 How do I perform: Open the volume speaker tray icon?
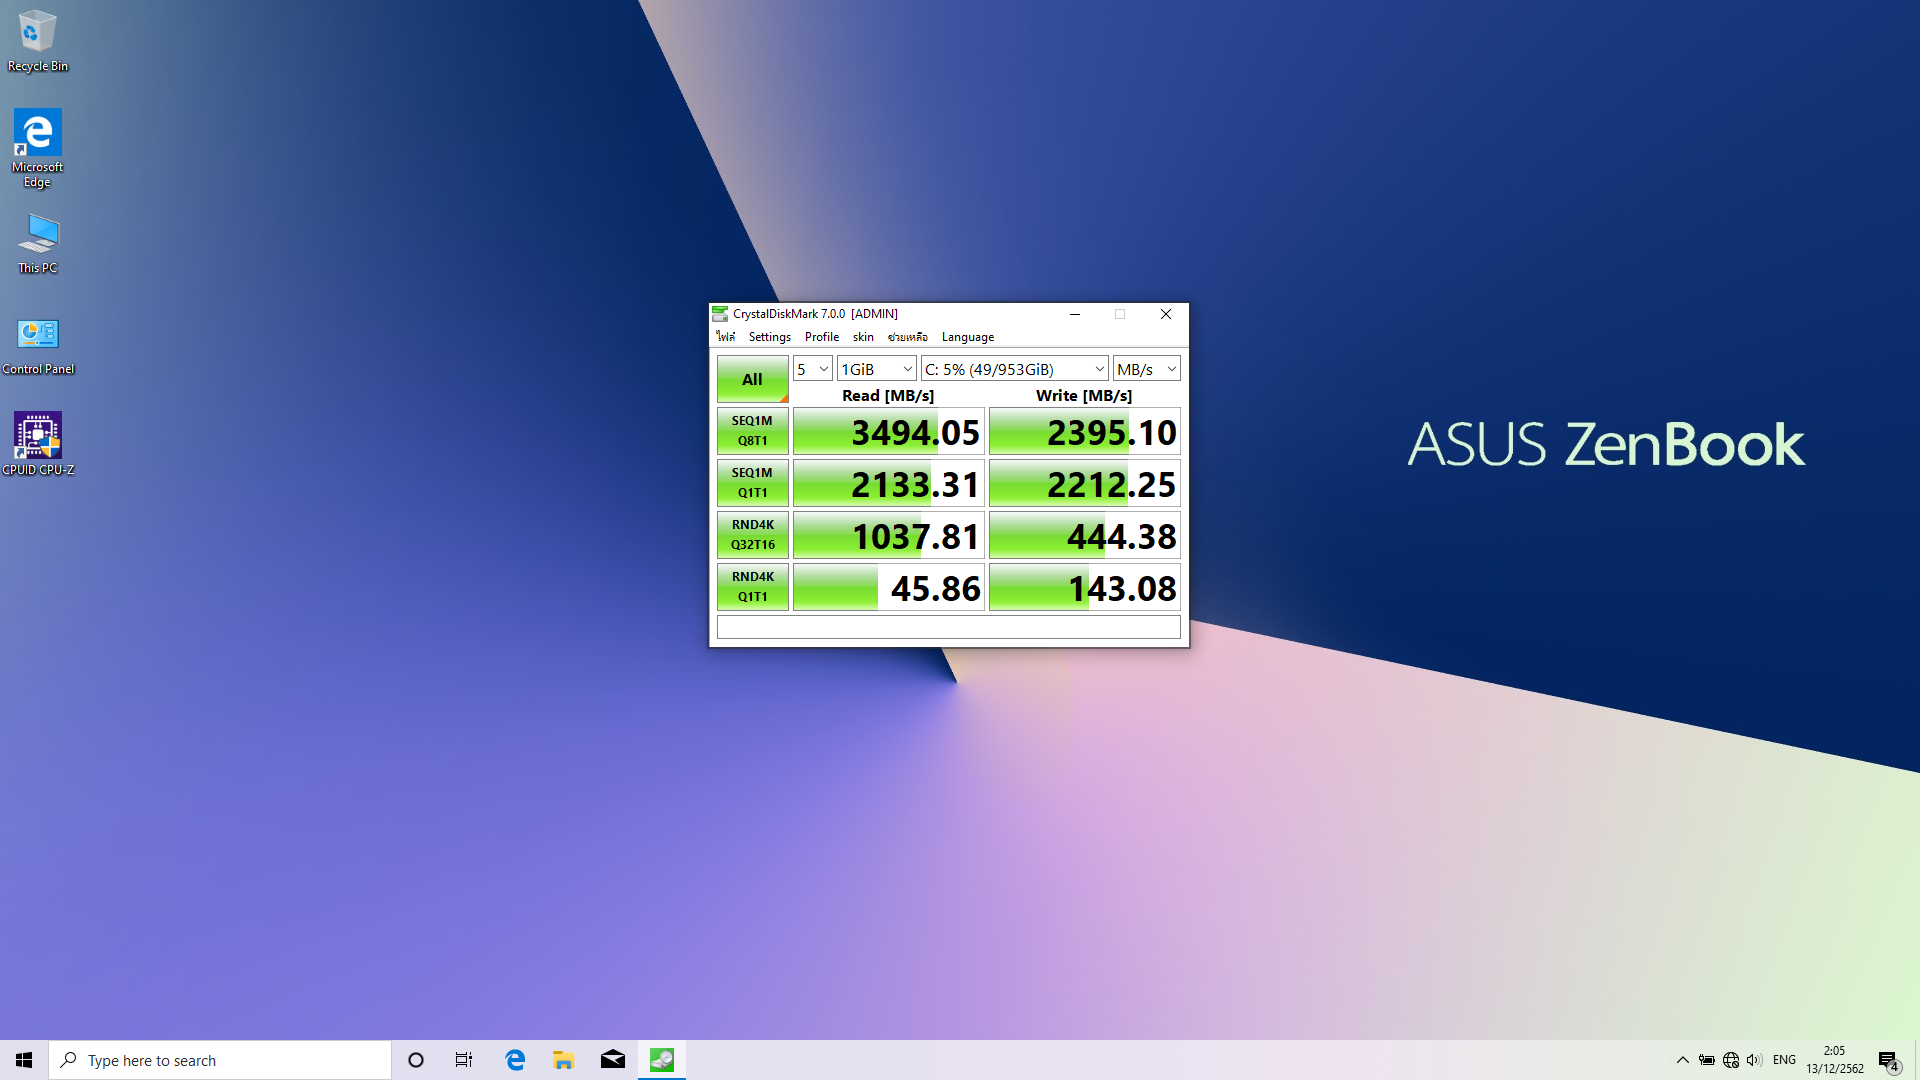coord(1755,1060)
